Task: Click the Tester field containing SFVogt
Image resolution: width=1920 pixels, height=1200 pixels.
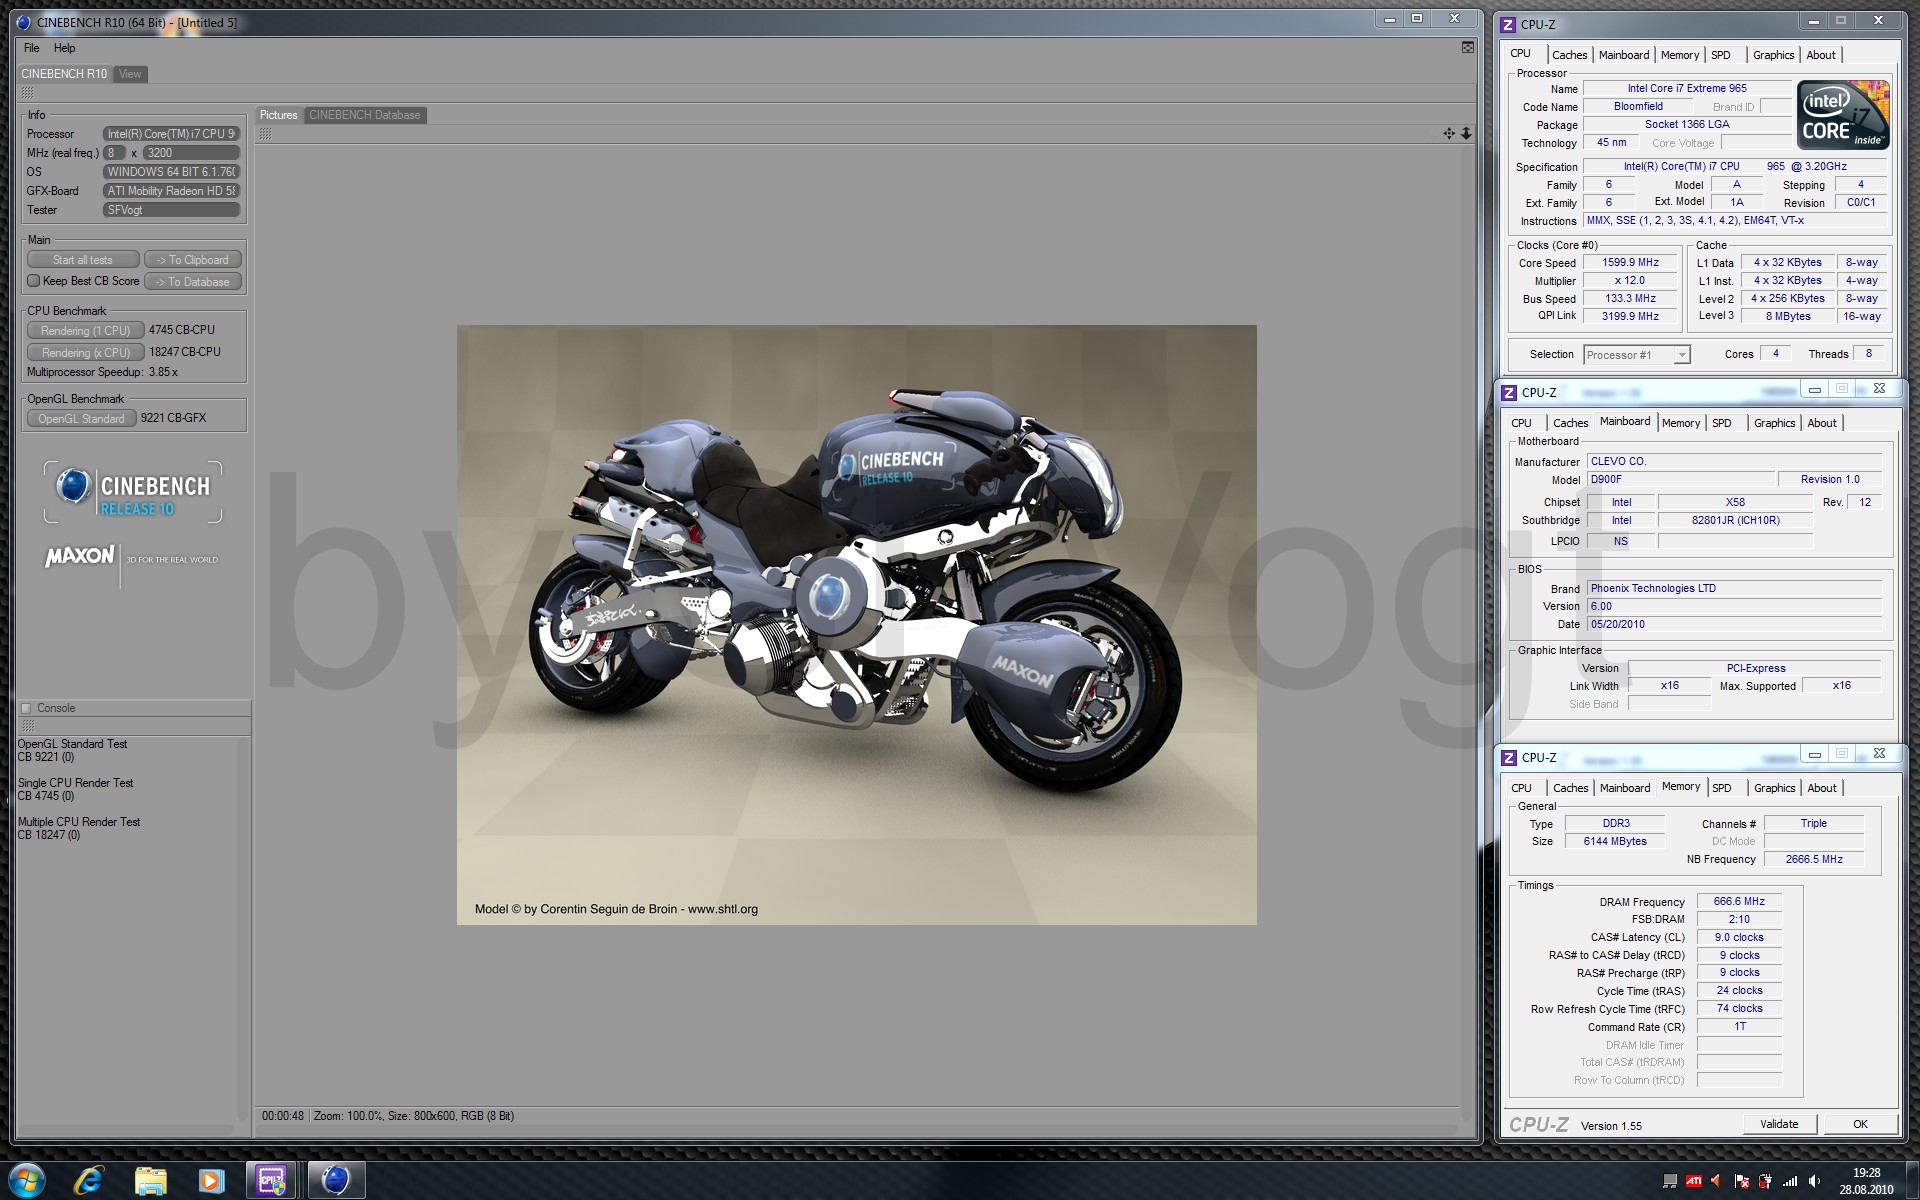Action: [171, 210]
